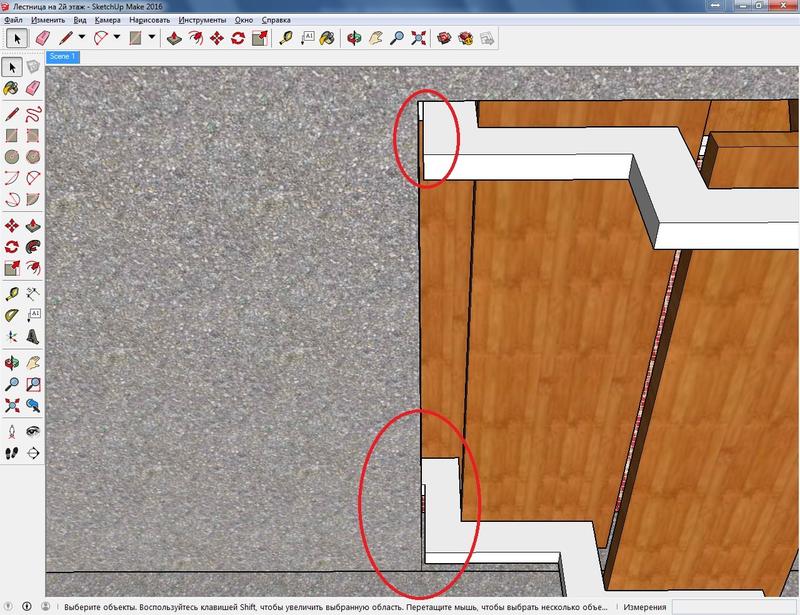
Task: Expand the Line tool dropdown arrow
Action: [82, 38]
